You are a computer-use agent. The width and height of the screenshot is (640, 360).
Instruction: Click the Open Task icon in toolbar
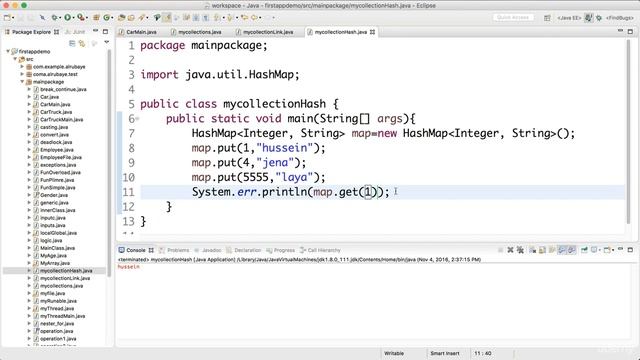click(x=131, y=18)
